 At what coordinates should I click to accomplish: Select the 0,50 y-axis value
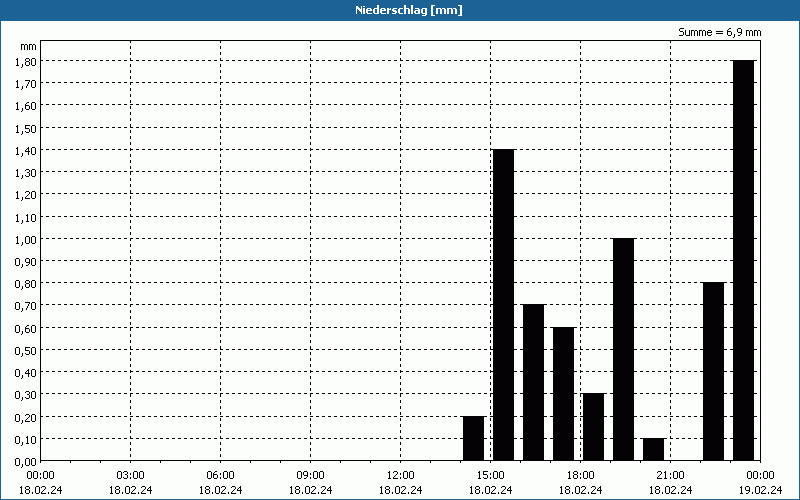[x=26, y=350]
